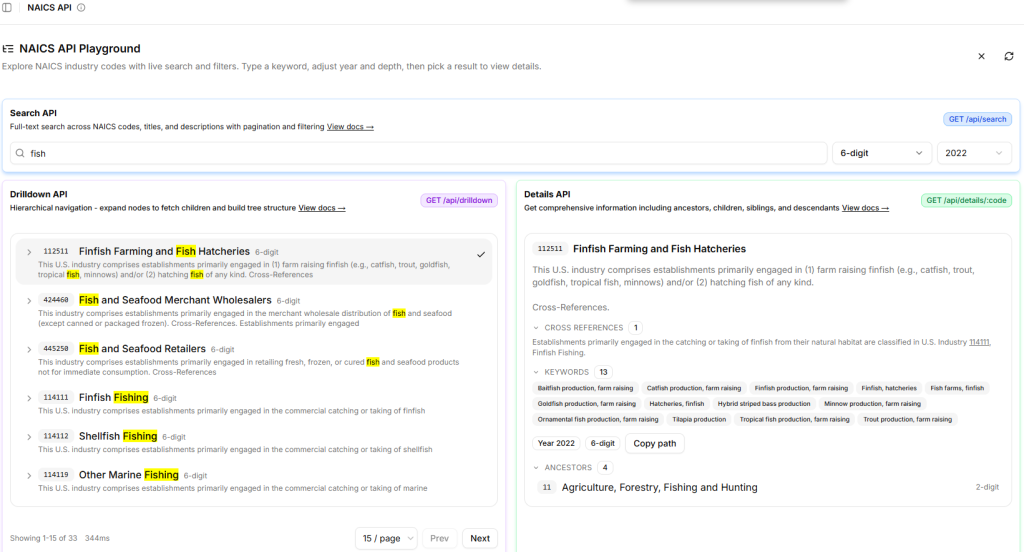The image size is (1024, 552).
Task: Click the GET /api/search badge
Action: coord(977,119)
